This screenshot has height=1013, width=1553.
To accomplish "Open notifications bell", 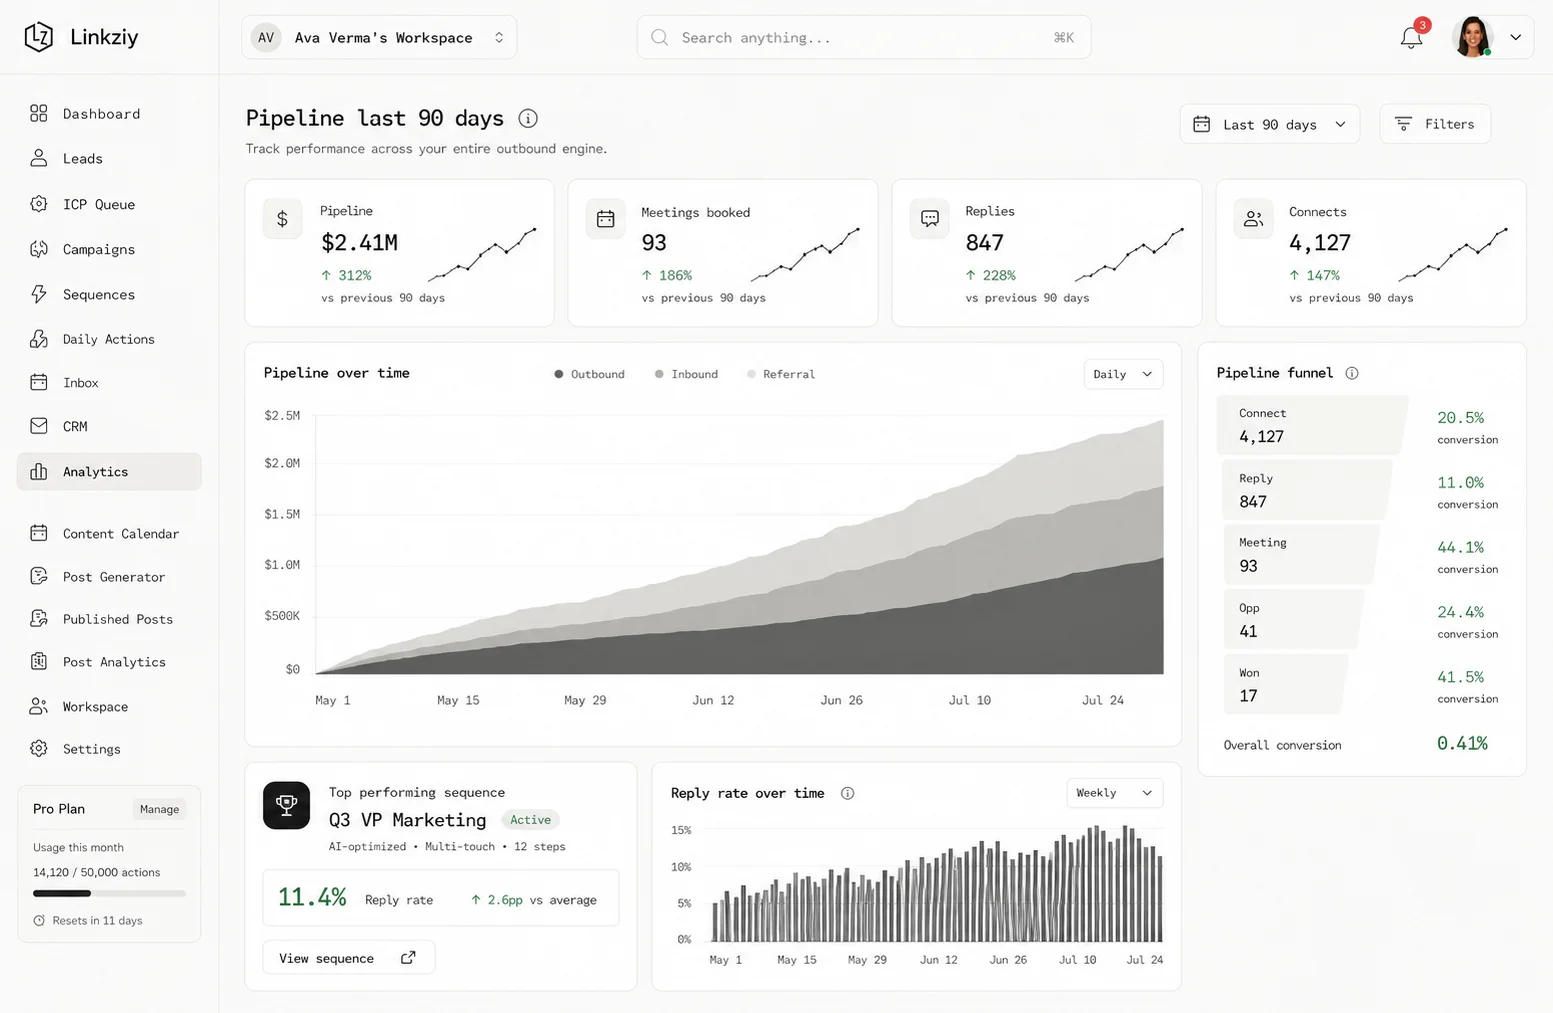I will 1411,38.
